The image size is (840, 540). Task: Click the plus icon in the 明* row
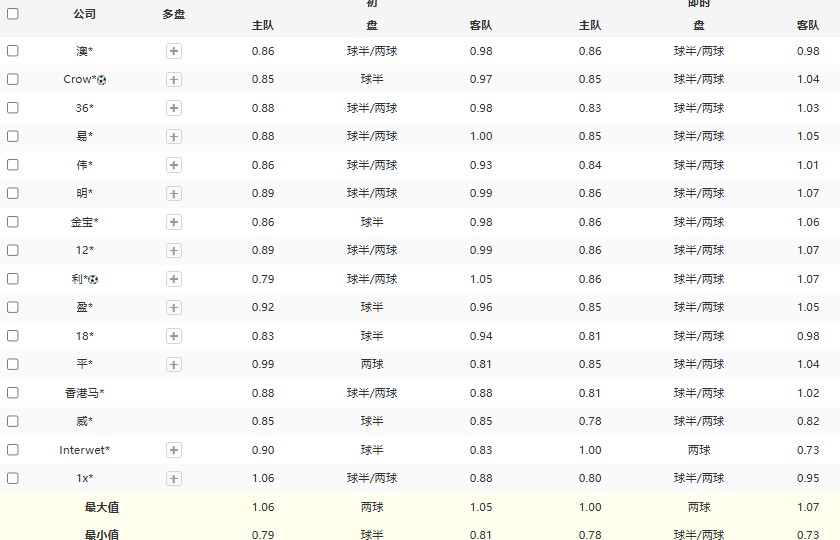174,193
